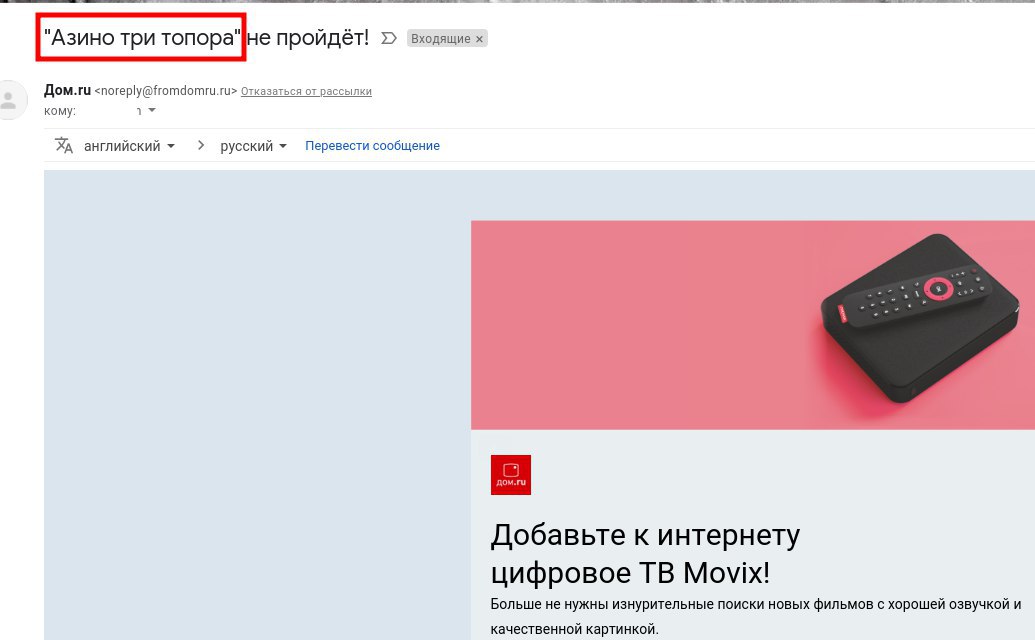
Task: Click the кому recipient line
Action: (100, 111)
